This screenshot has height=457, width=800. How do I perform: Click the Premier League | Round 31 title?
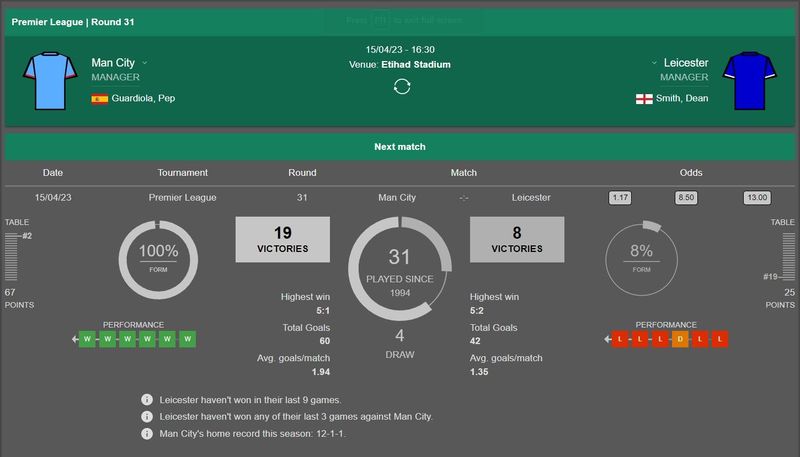tap(72, 22)
